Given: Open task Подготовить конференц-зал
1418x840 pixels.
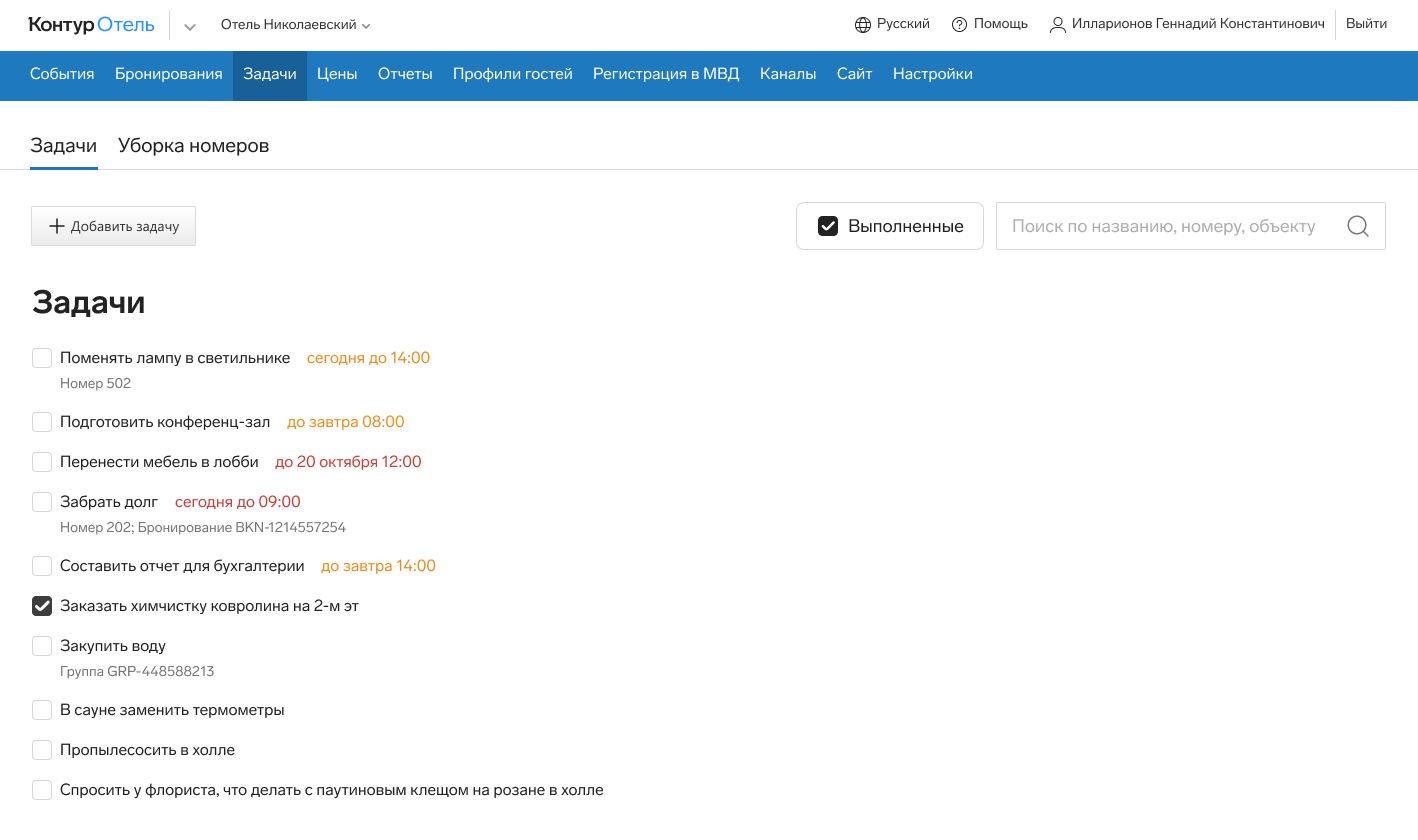Looking at the screenshot, I should tap(165, 422).
